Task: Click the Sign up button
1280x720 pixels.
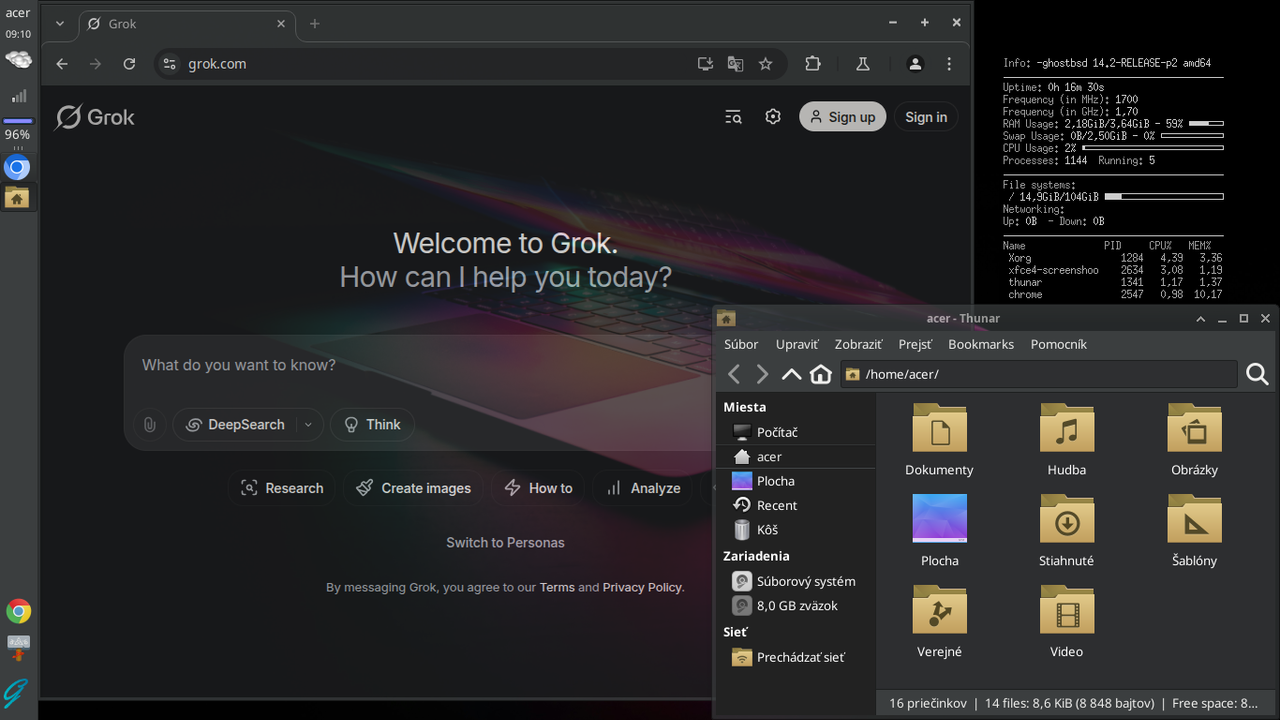Action: [842, 117]
